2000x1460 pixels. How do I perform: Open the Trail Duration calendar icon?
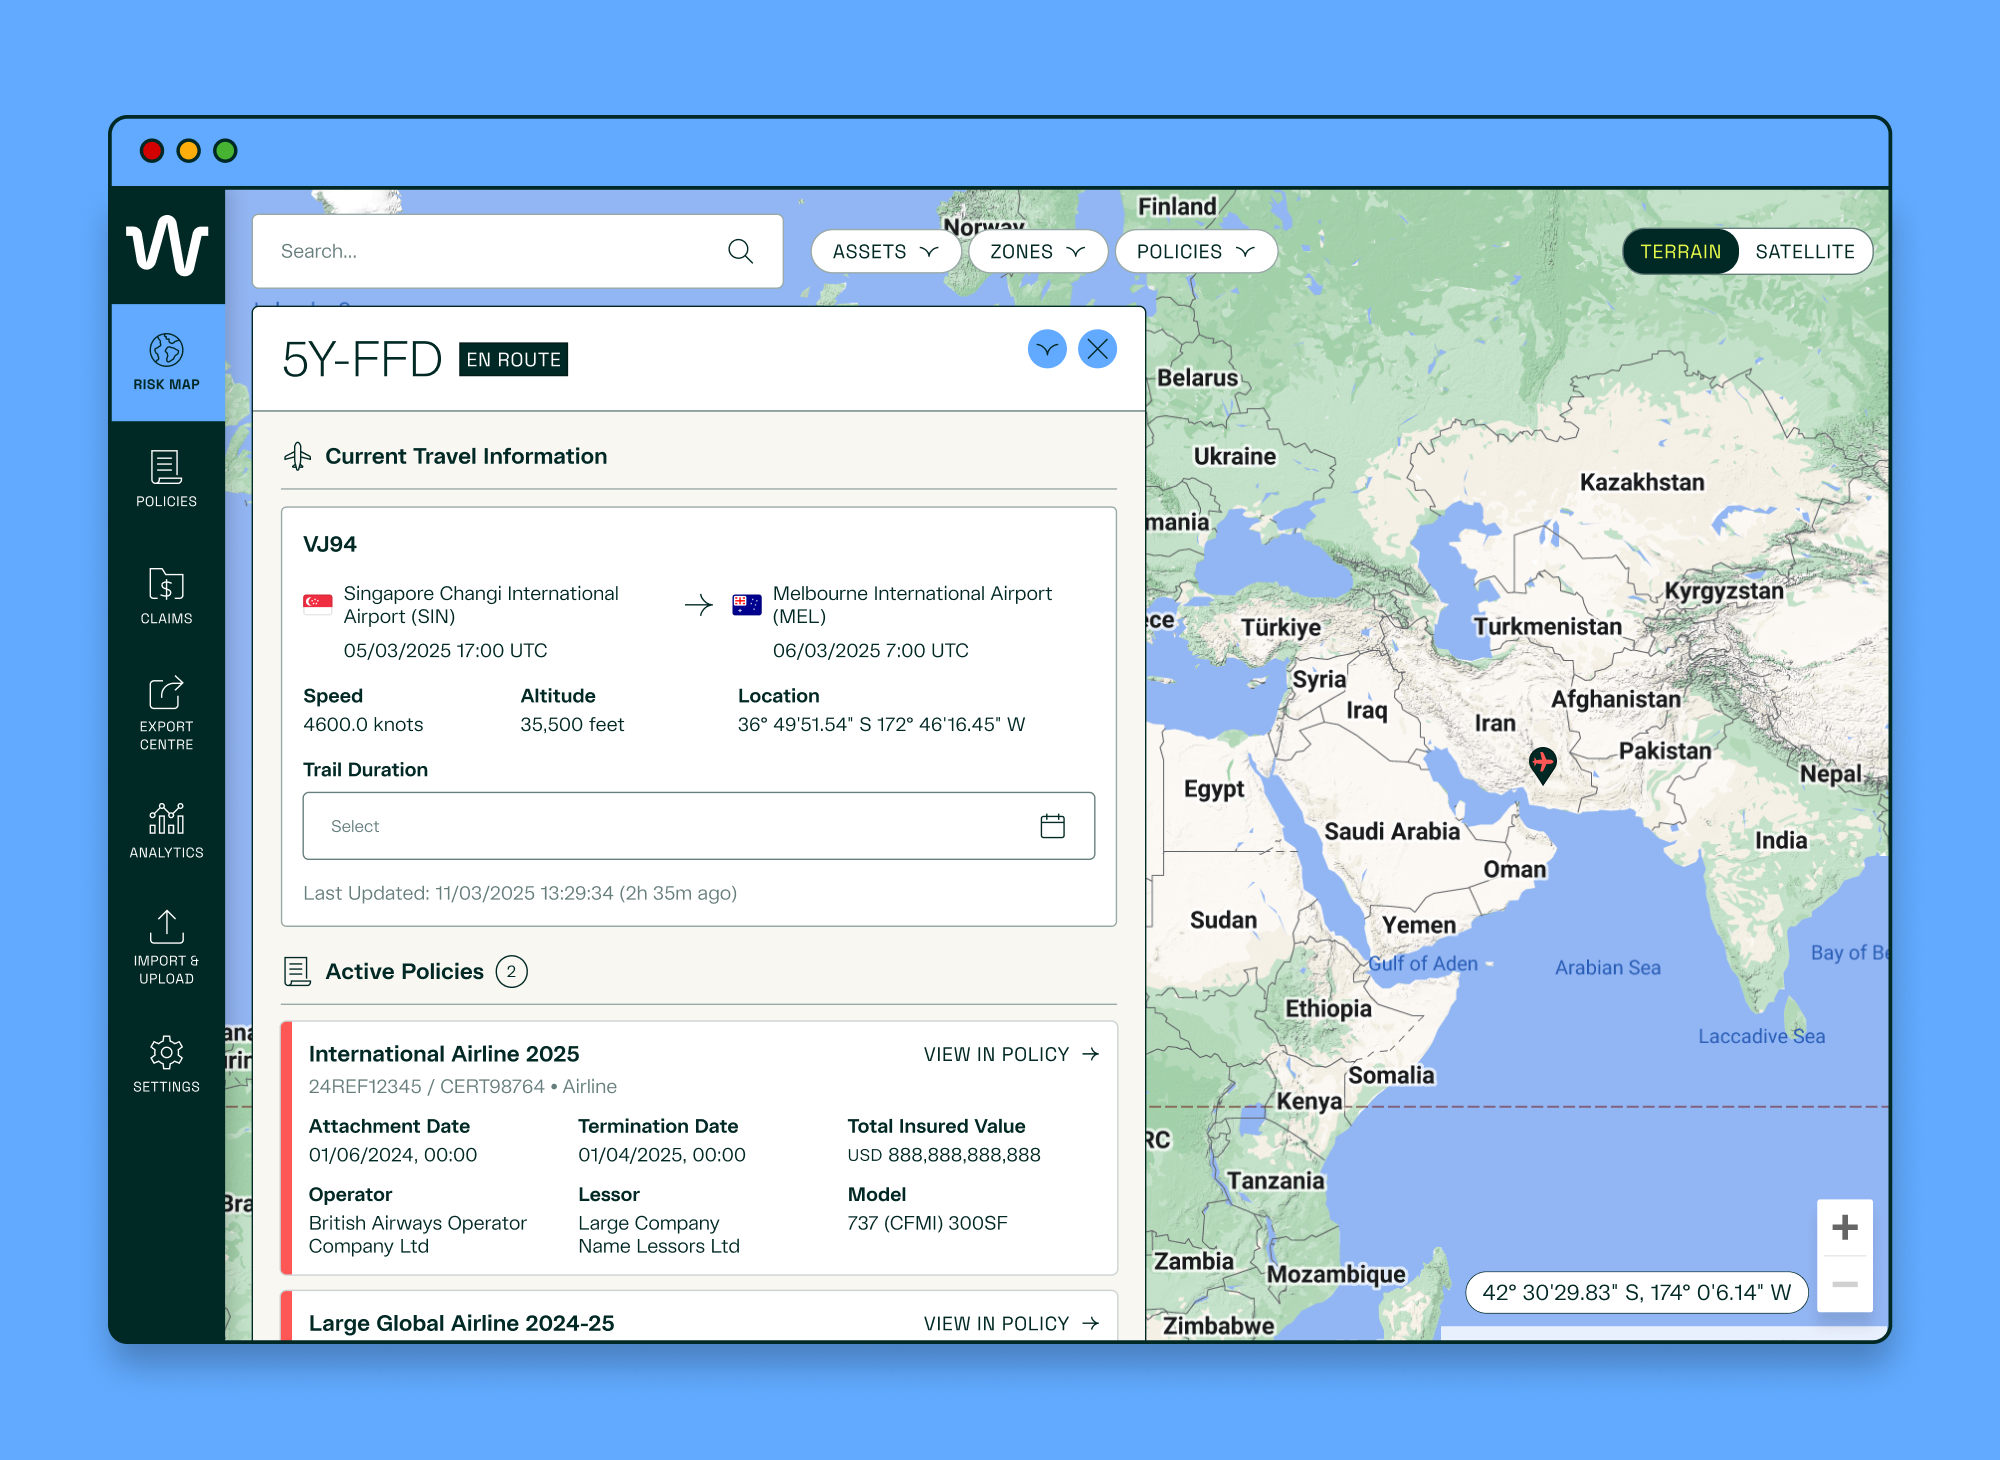[1052, 826]
